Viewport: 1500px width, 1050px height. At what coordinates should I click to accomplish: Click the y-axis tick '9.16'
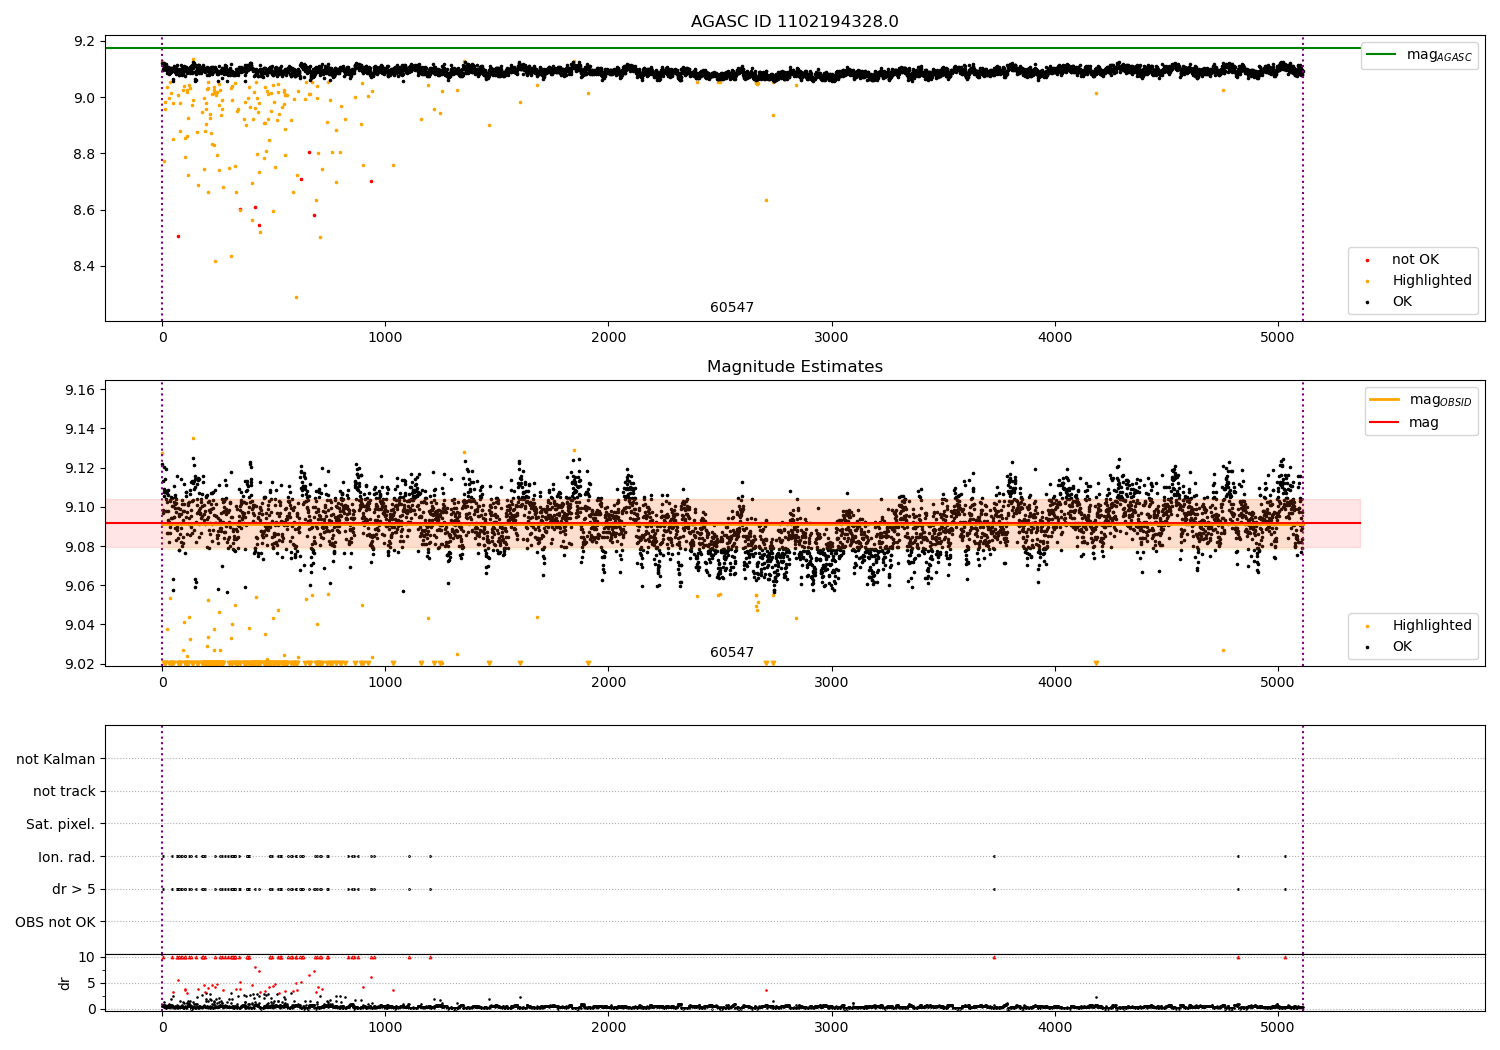[x=81, y=390]
